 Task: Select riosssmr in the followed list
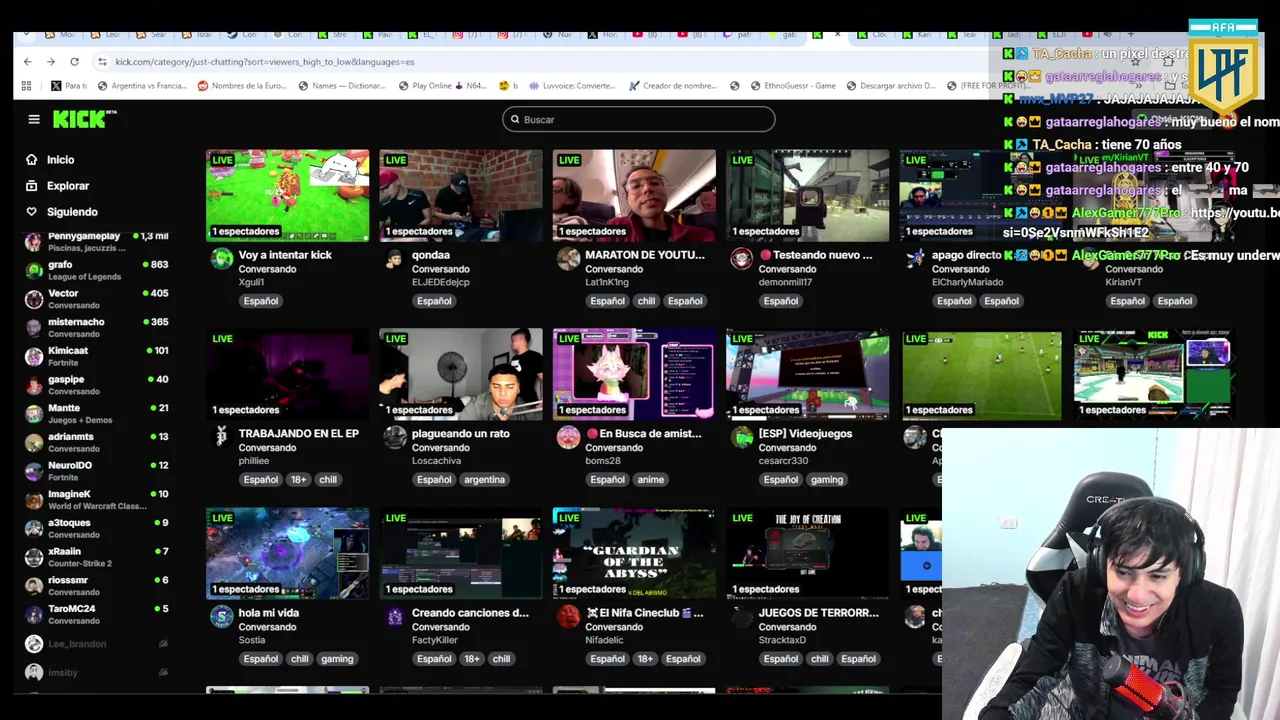(x=97, y=585)
